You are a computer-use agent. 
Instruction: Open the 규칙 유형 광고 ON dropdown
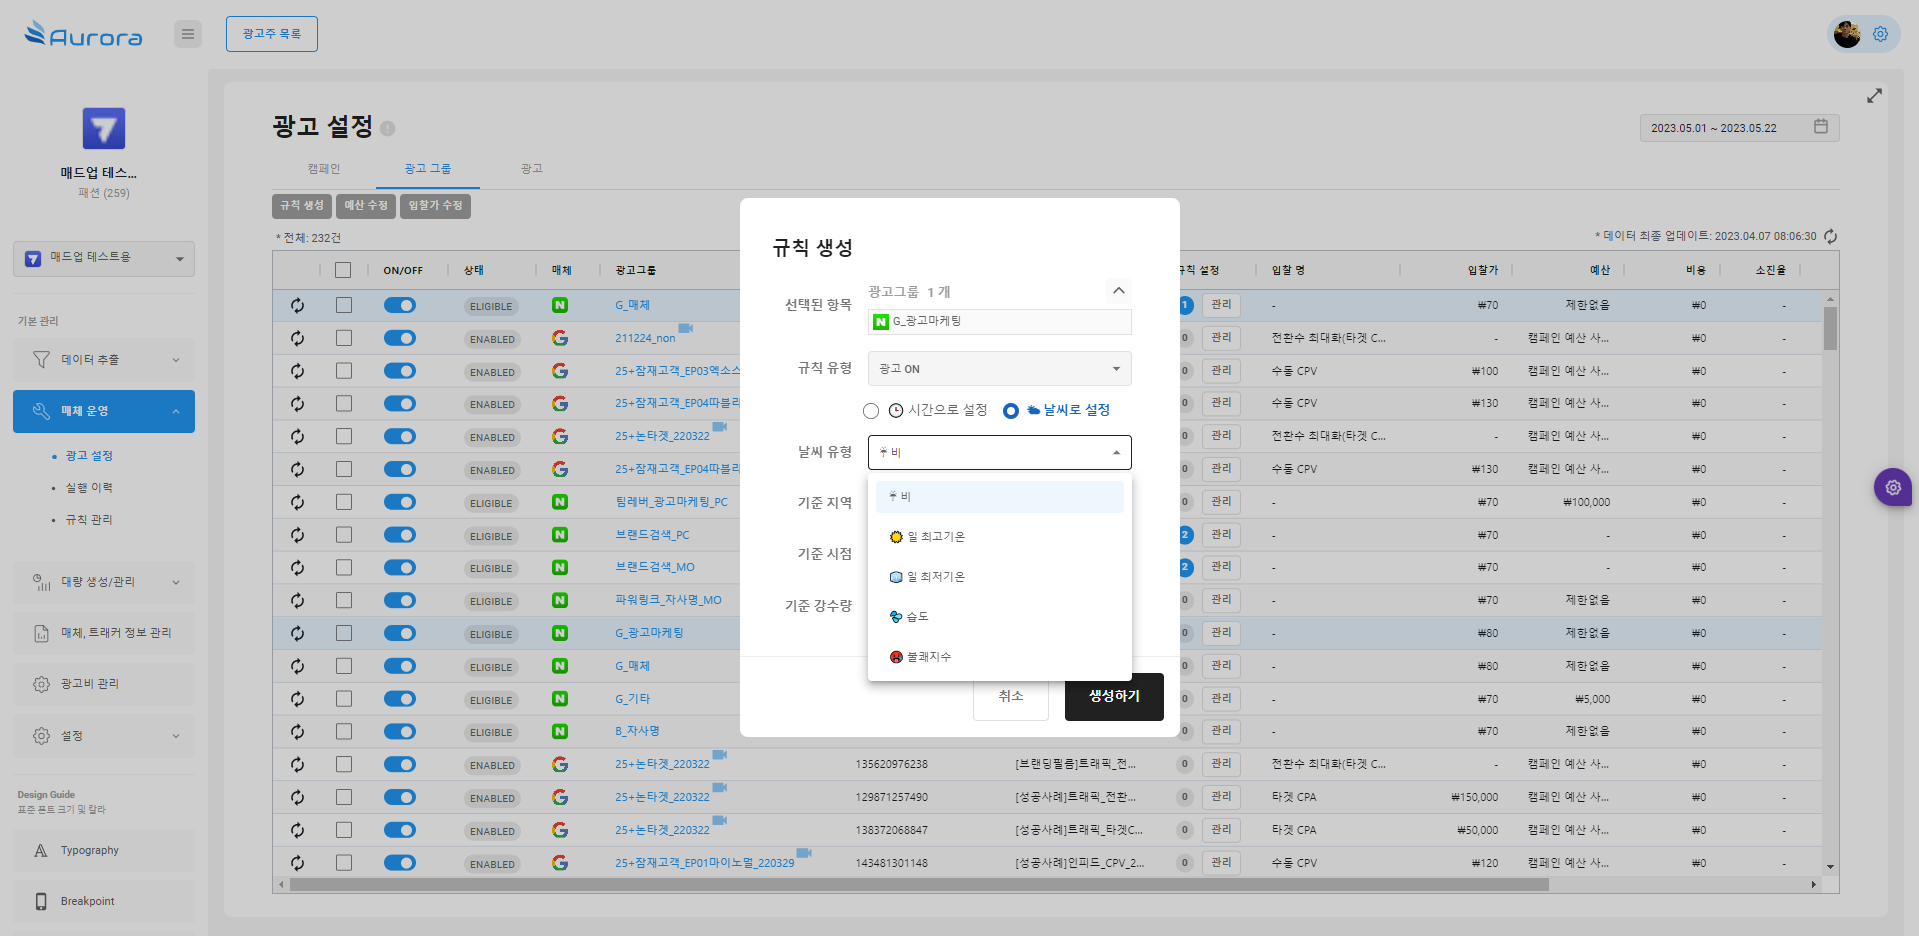tap(999, 369)
